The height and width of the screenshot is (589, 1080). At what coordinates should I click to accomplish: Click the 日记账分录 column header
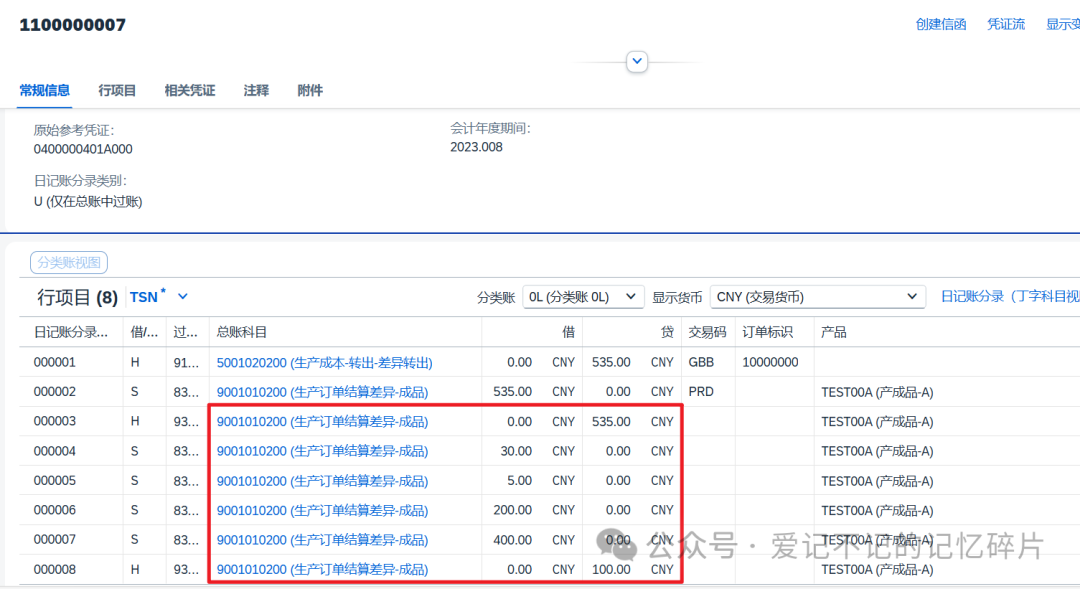pos(71,332)
